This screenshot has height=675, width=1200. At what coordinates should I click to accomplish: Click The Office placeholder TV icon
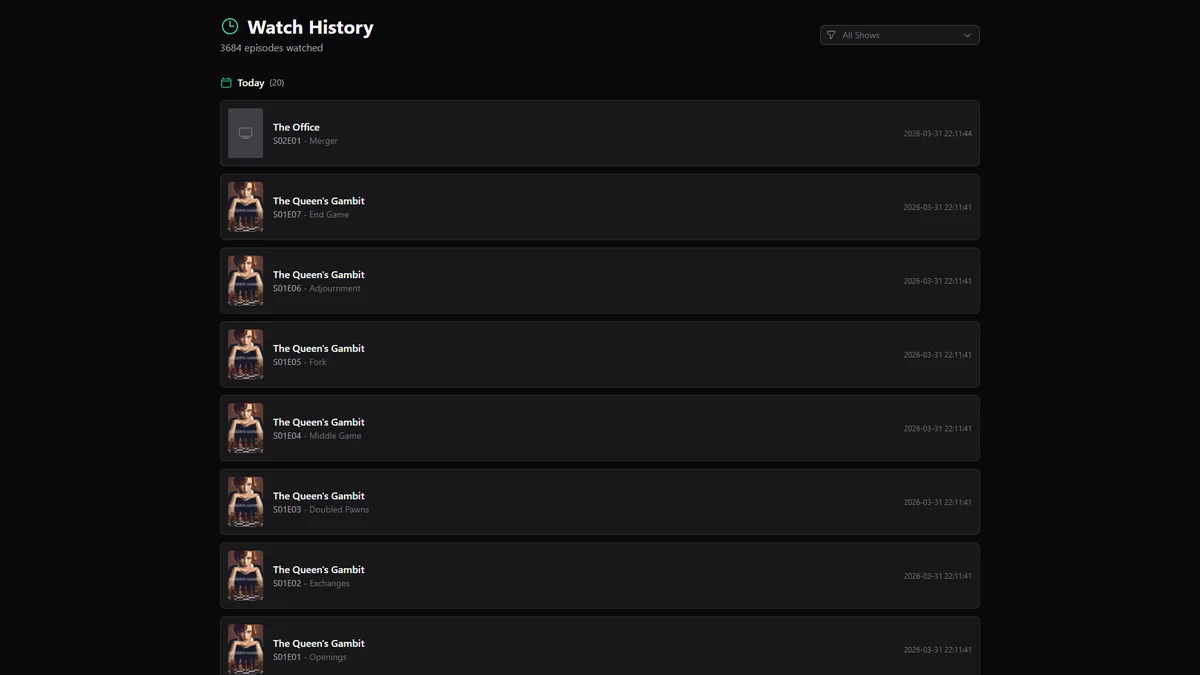click(245, 133)
